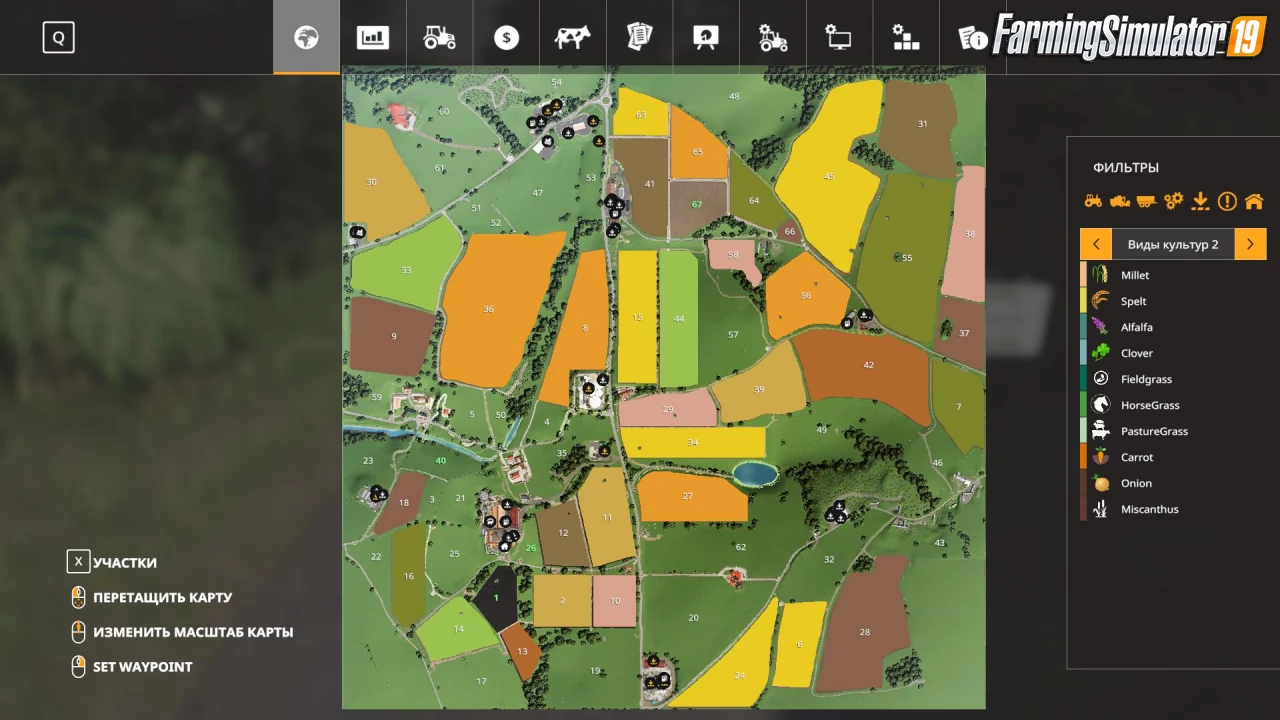Toggle the house buildings filter
Image resolution: width=1280 pixels, height=720 pixels.
point(1254,201)
